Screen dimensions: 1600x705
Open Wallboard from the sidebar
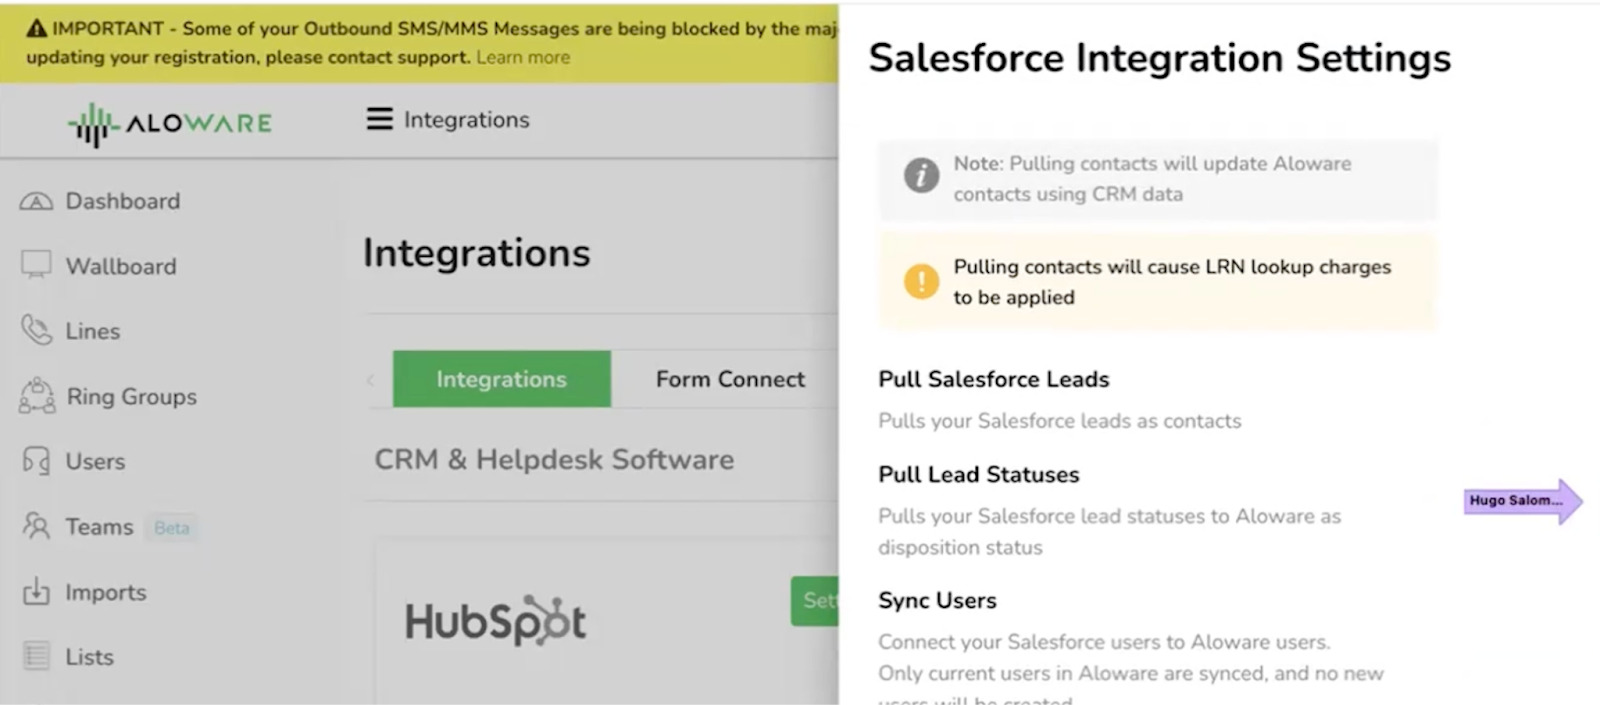pos(121,266)
